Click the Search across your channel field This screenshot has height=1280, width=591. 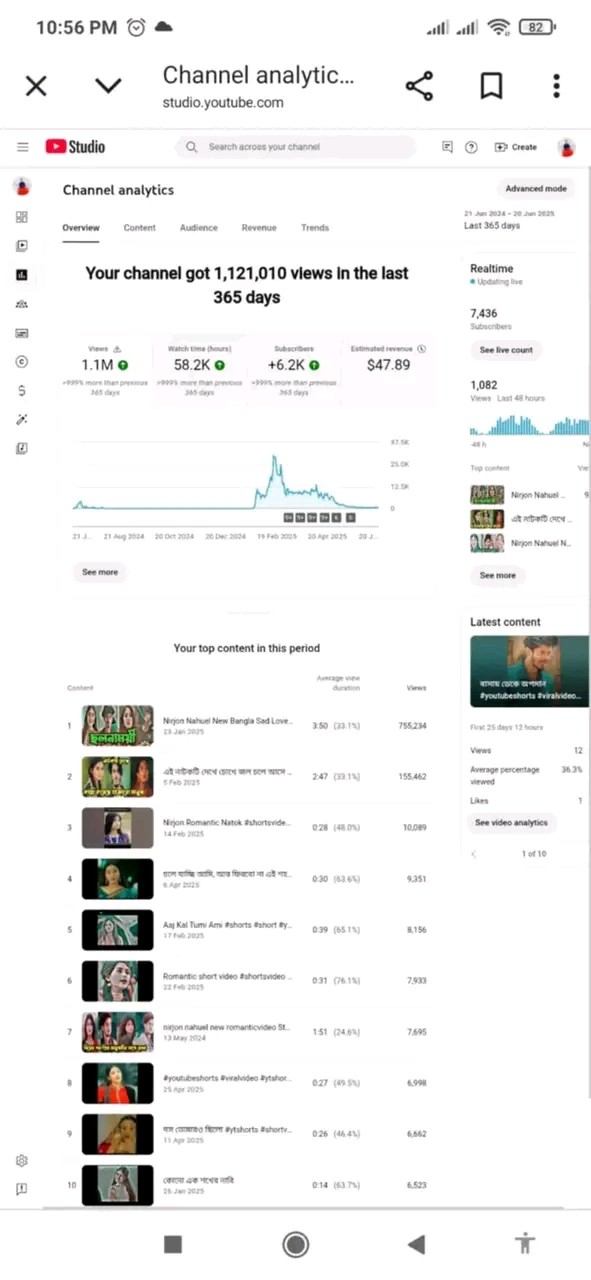[x=296, y=147]
